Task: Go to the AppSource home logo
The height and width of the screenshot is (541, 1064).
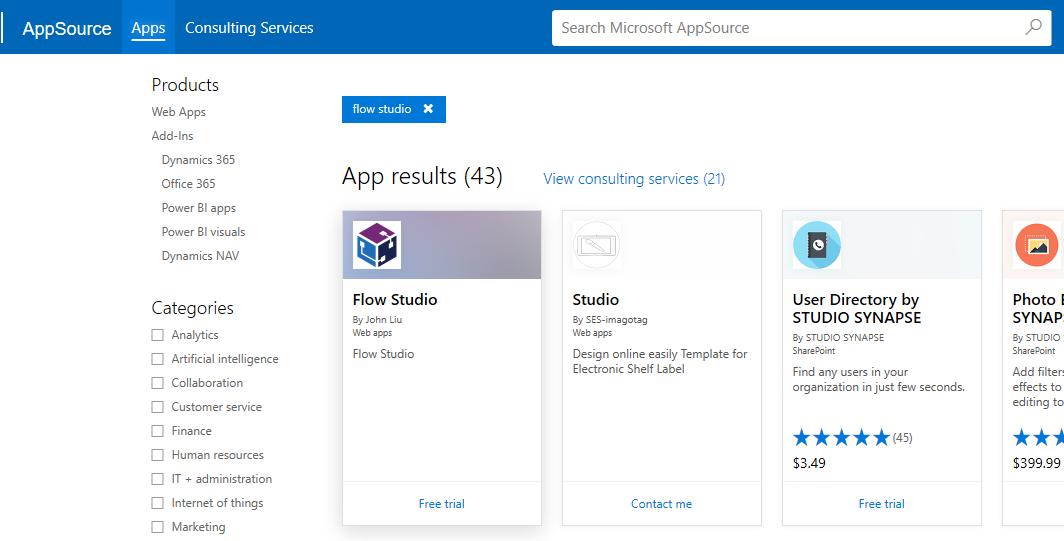Action: [66, 29]
